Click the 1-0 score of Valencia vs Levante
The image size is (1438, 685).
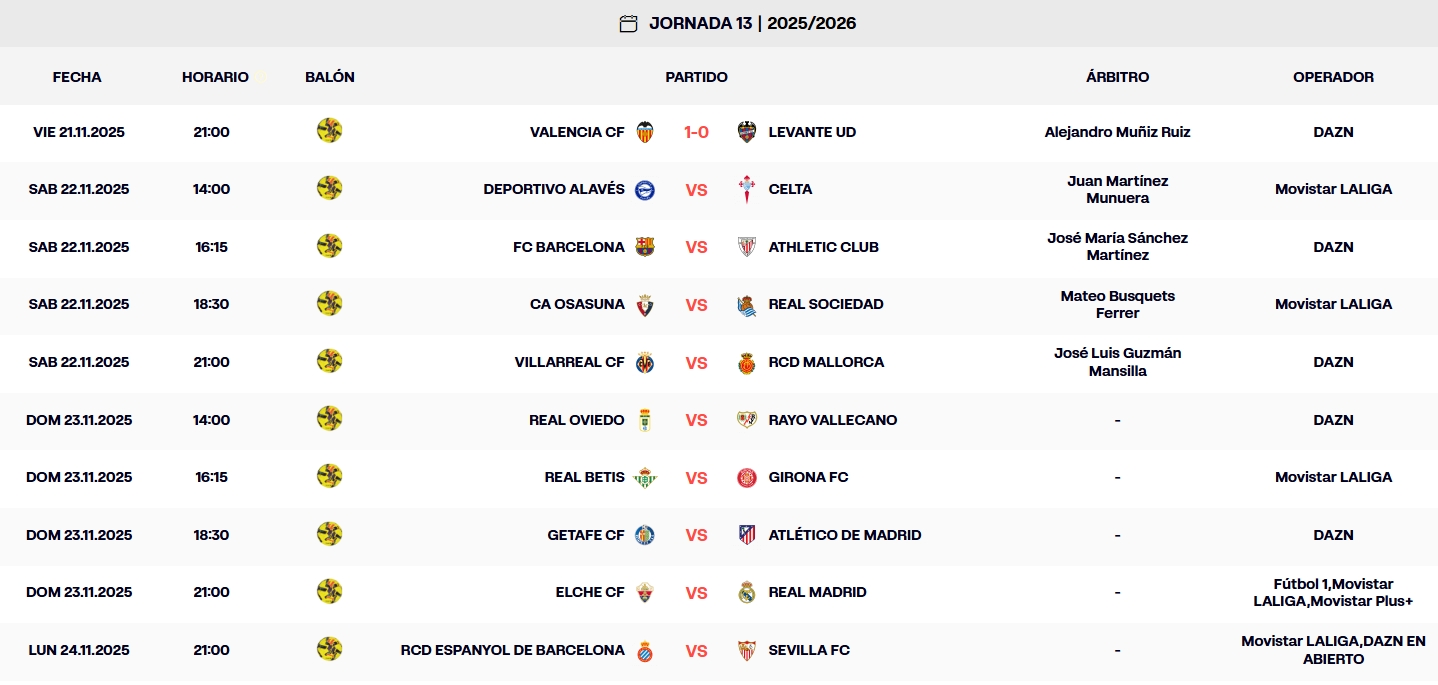696,131
